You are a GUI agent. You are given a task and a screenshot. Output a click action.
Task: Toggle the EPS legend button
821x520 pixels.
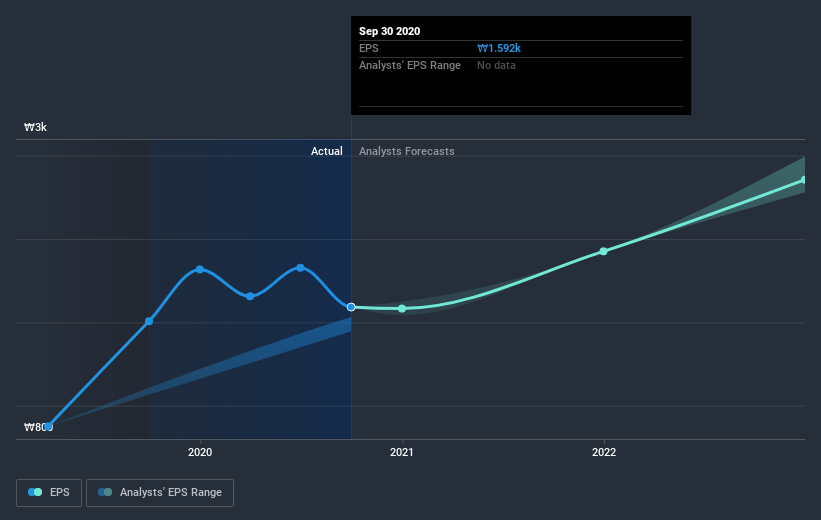tap(49, 492)
